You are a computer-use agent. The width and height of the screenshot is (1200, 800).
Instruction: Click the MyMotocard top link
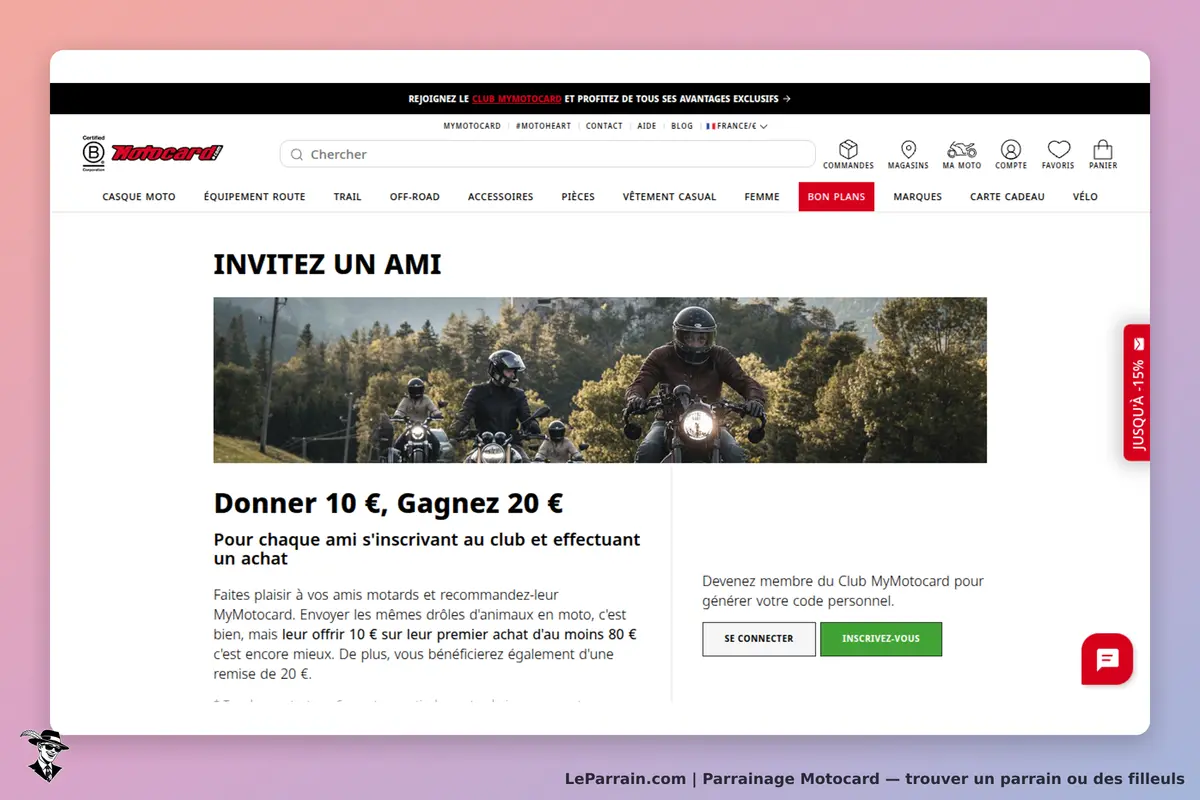point(472,126)
